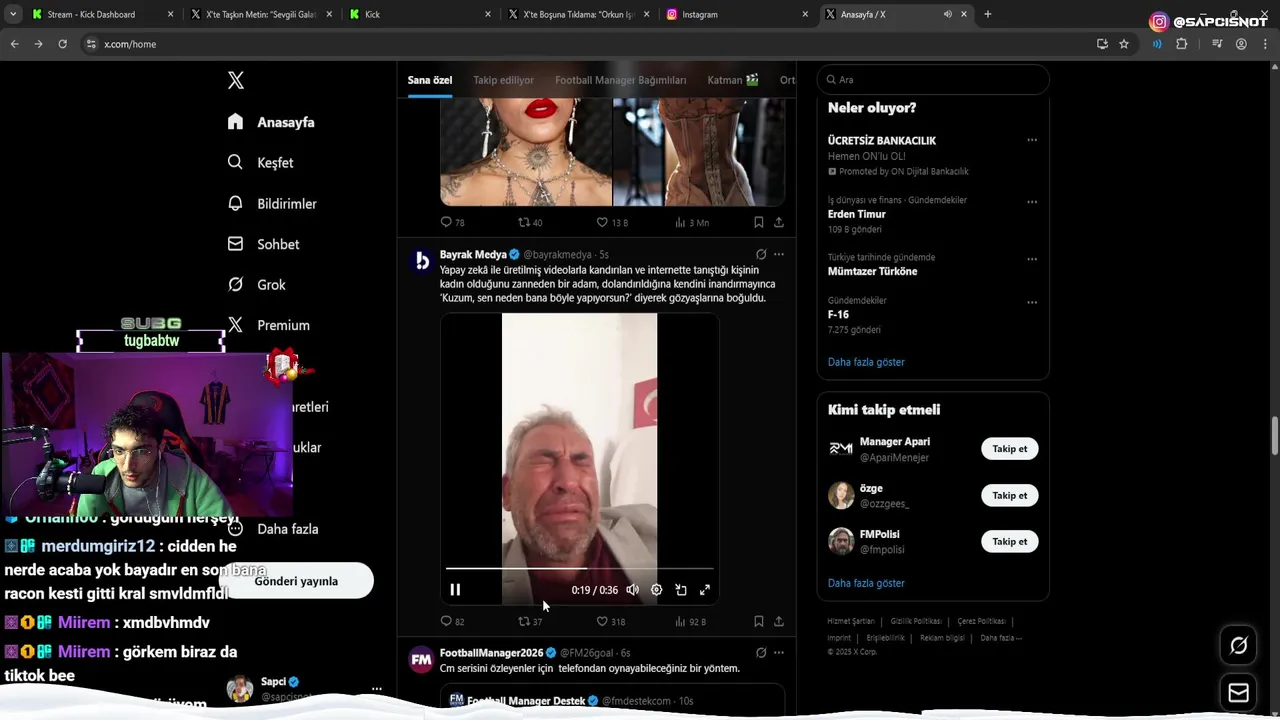Select the Sana özel tab
The height and width of the screenshot is (720, 1280).
tap(430, 80)
